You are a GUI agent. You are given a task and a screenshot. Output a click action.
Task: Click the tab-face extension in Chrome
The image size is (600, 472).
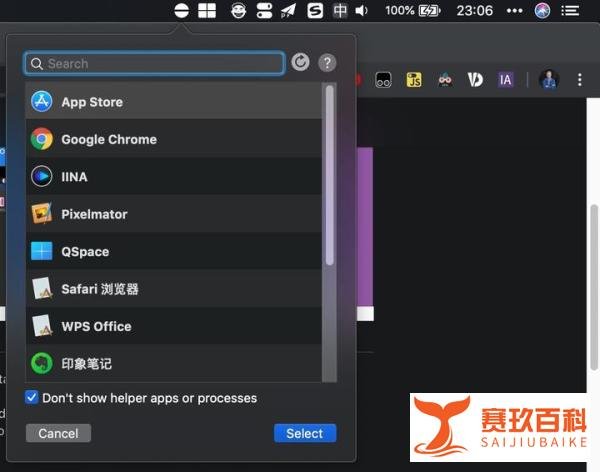[383, 80]
